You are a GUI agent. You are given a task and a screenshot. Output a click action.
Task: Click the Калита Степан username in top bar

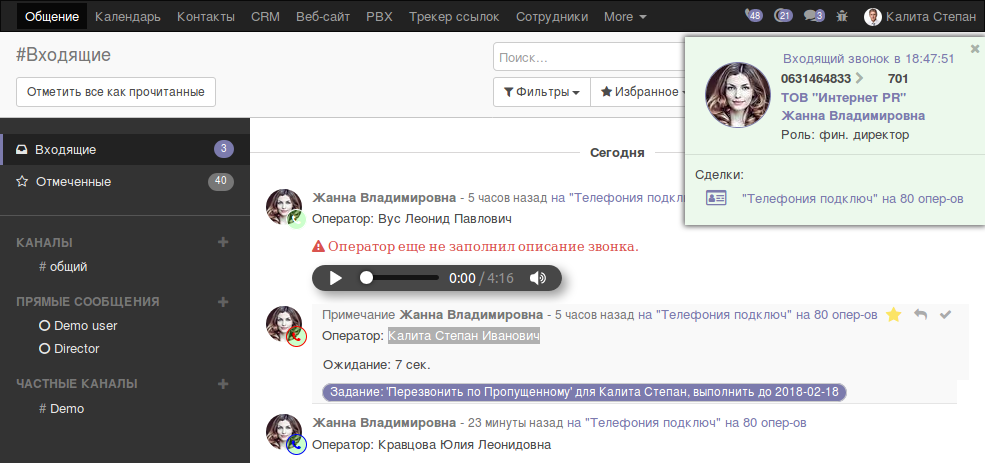click(931, 17)
